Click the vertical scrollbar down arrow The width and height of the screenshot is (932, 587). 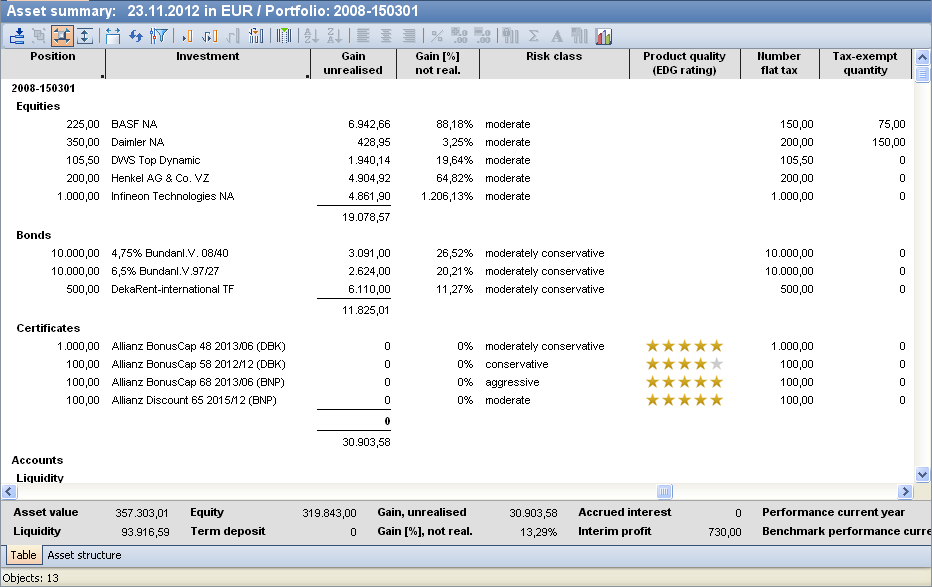[x=922, y=475]
